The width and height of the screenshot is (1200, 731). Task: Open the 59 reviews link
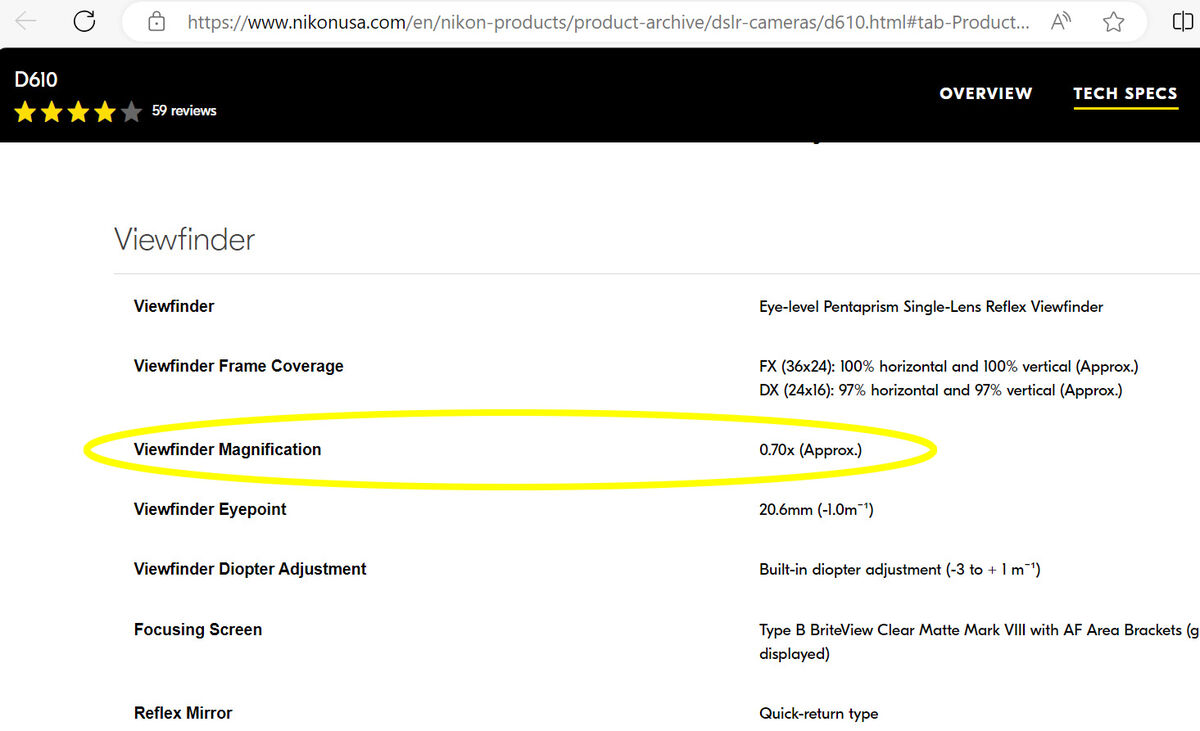pos(184,111)
